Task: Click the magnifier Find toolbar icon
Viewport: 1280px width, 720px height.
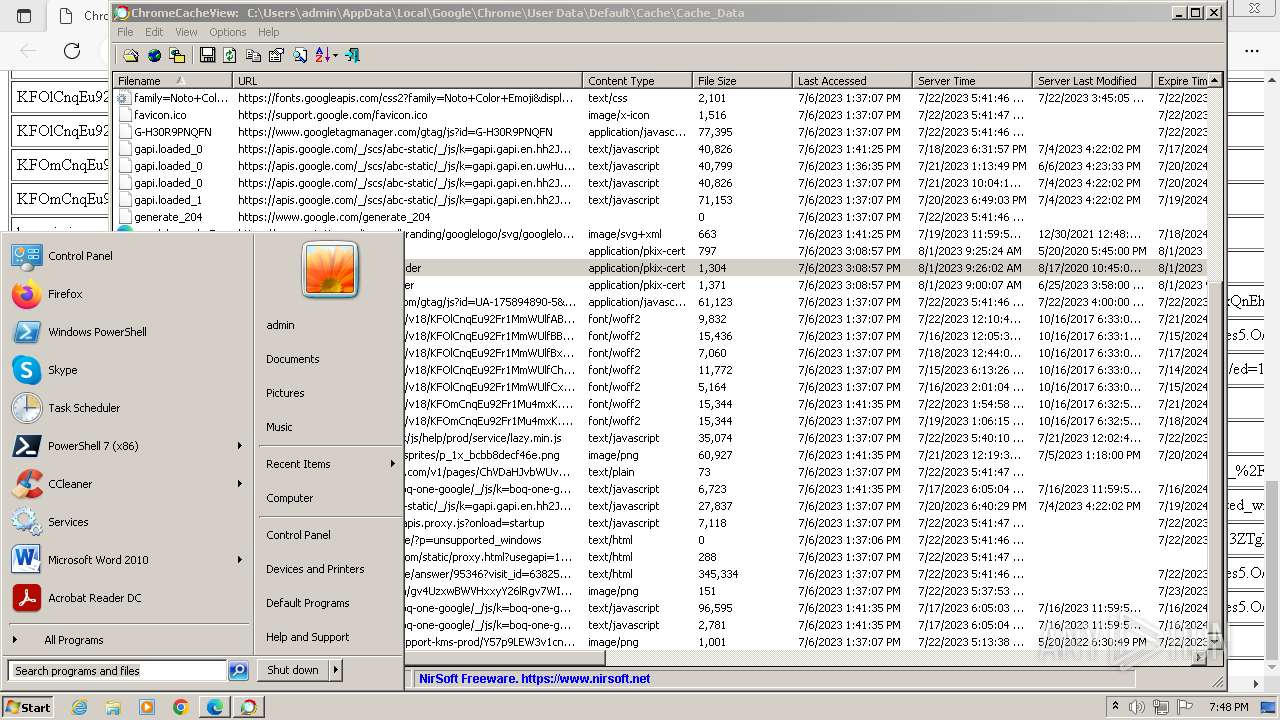Action: [x=299, y=56]
